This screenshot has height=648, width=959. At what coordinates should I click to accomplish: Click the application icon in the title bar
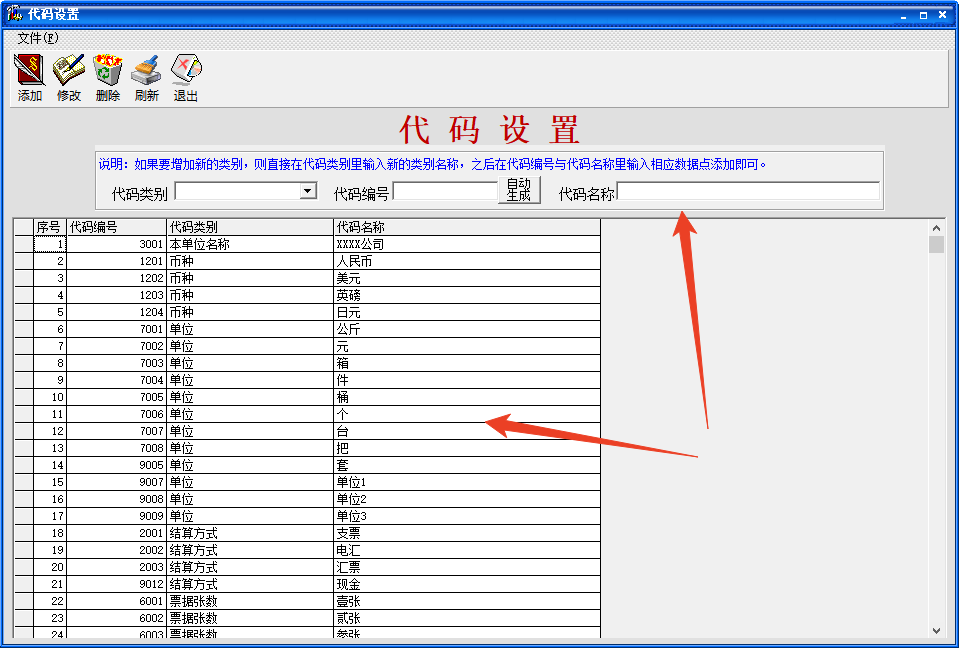13,13
